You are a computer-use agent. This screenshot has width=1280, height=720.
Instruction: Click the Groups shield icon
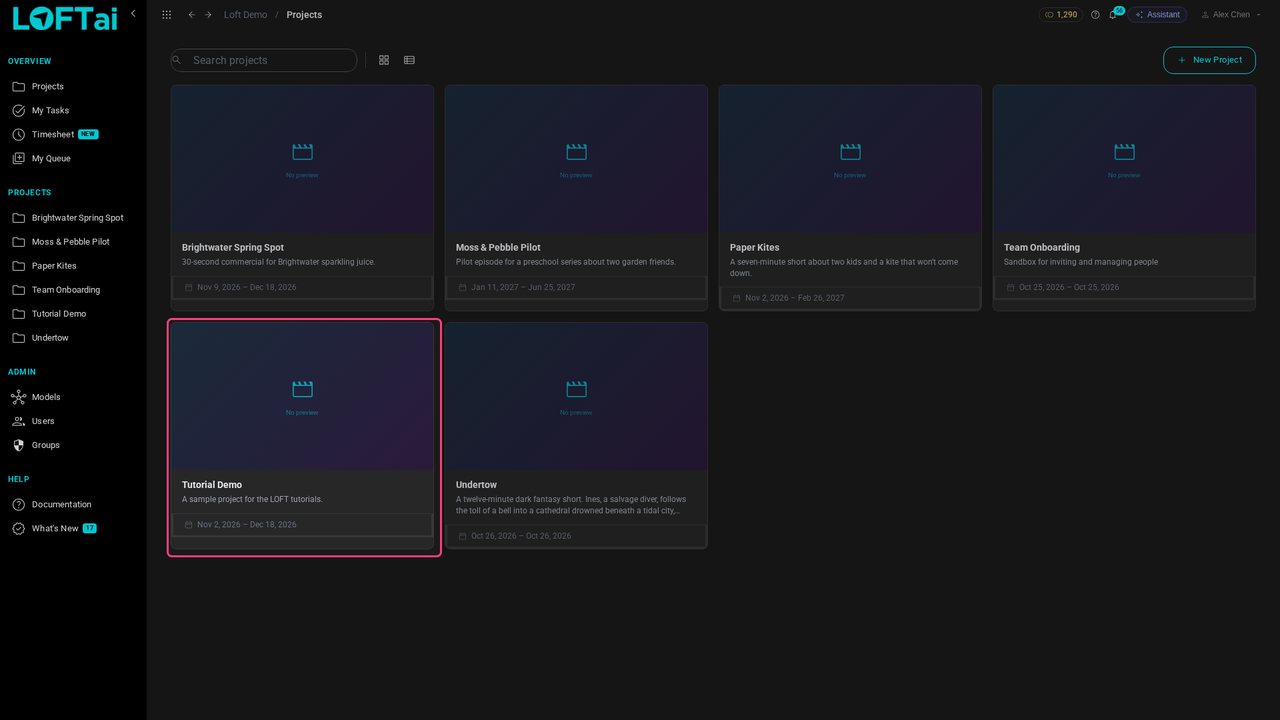(x=18, y=445)
